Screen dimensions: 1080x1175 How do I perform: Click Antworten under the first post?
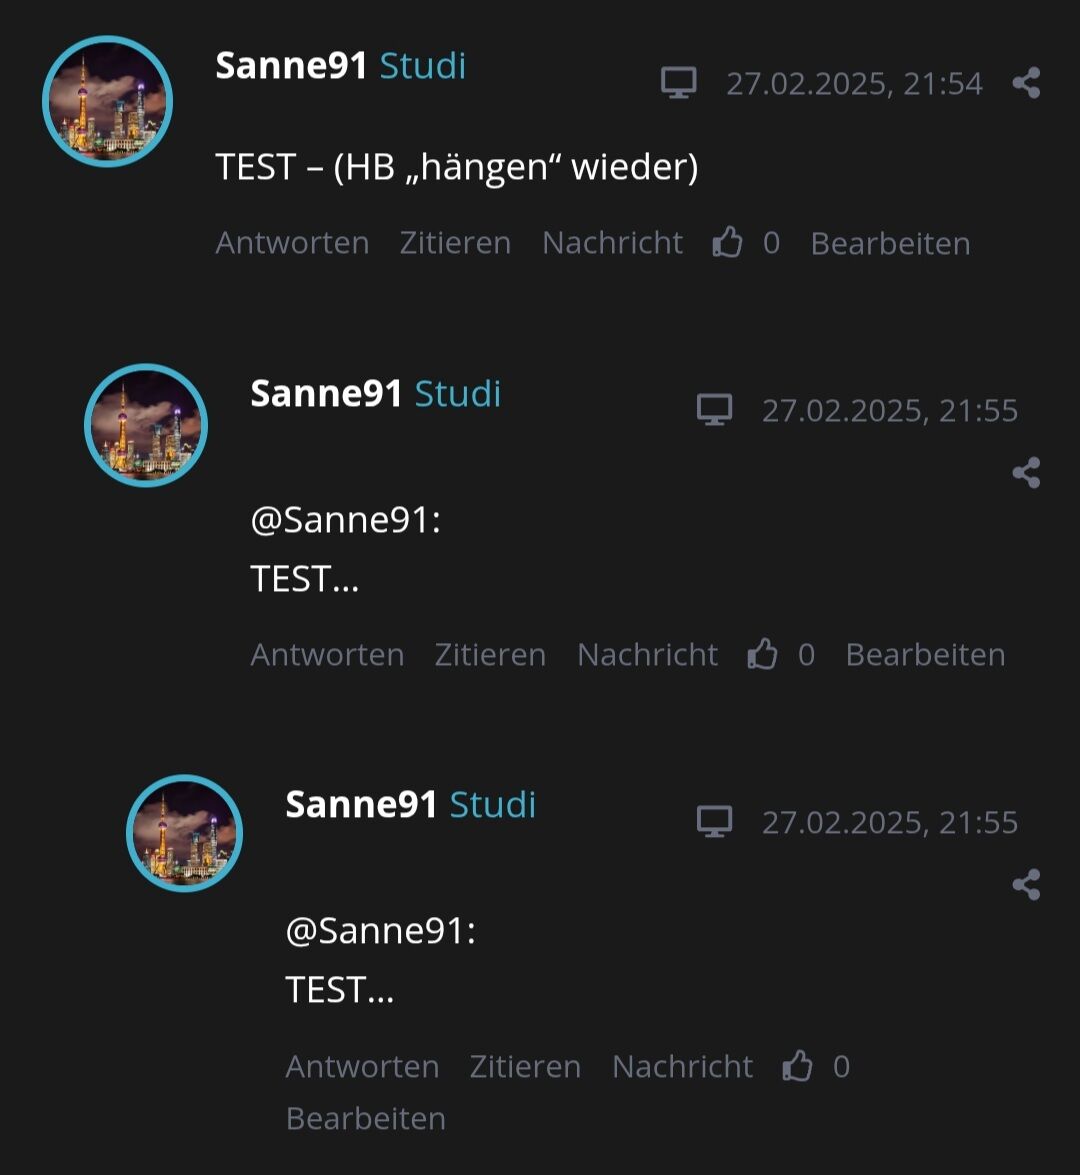pyautogui.click(x=292, y=244)
